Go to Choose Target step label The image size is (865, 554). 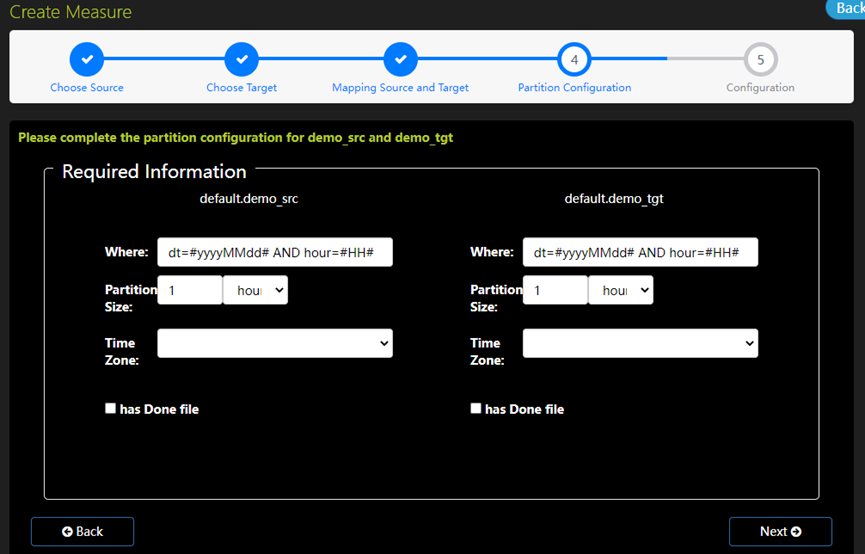pos(242,88)
